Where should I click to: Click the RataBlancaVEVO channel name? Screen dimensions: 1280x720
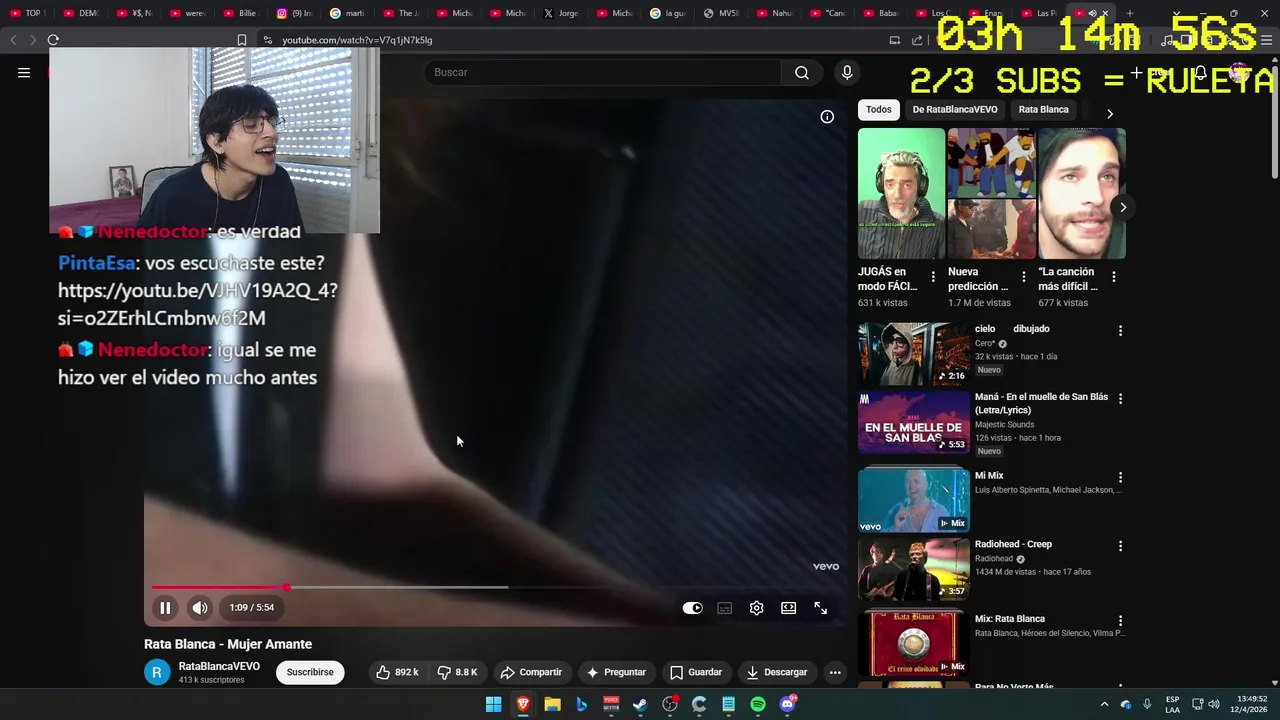tap(219, 666)
